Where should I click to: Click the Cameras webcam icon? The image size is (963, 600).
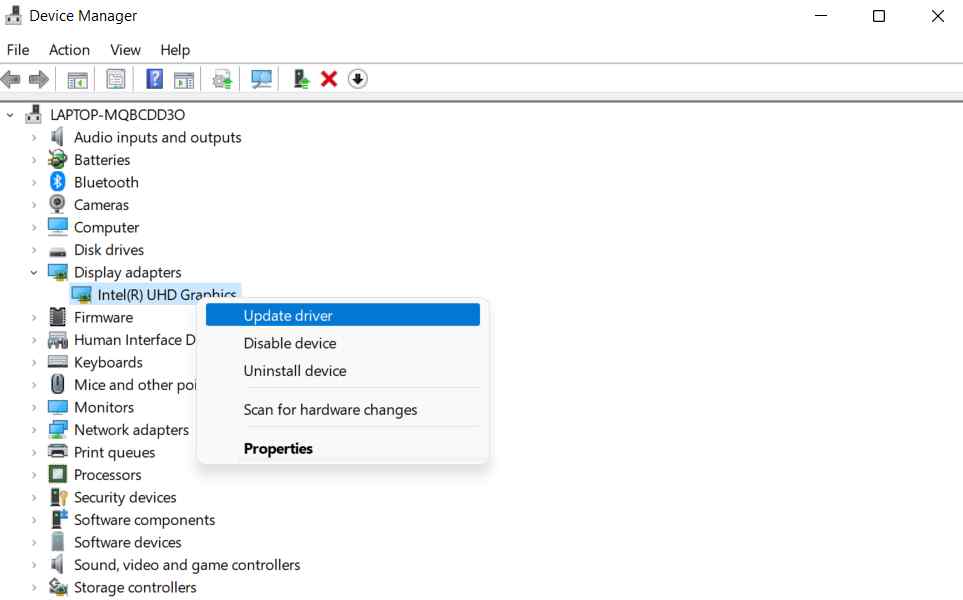57,204
